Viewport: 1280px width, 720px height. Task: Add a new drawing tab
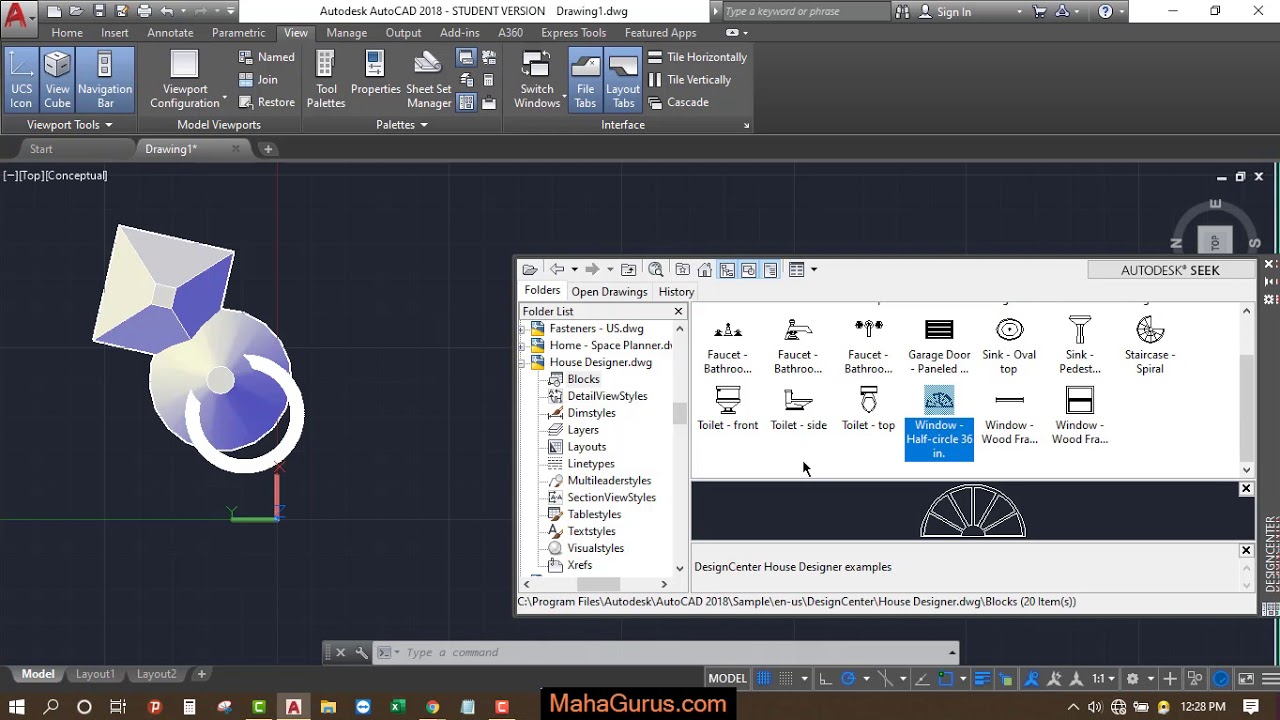pos(268,149)
